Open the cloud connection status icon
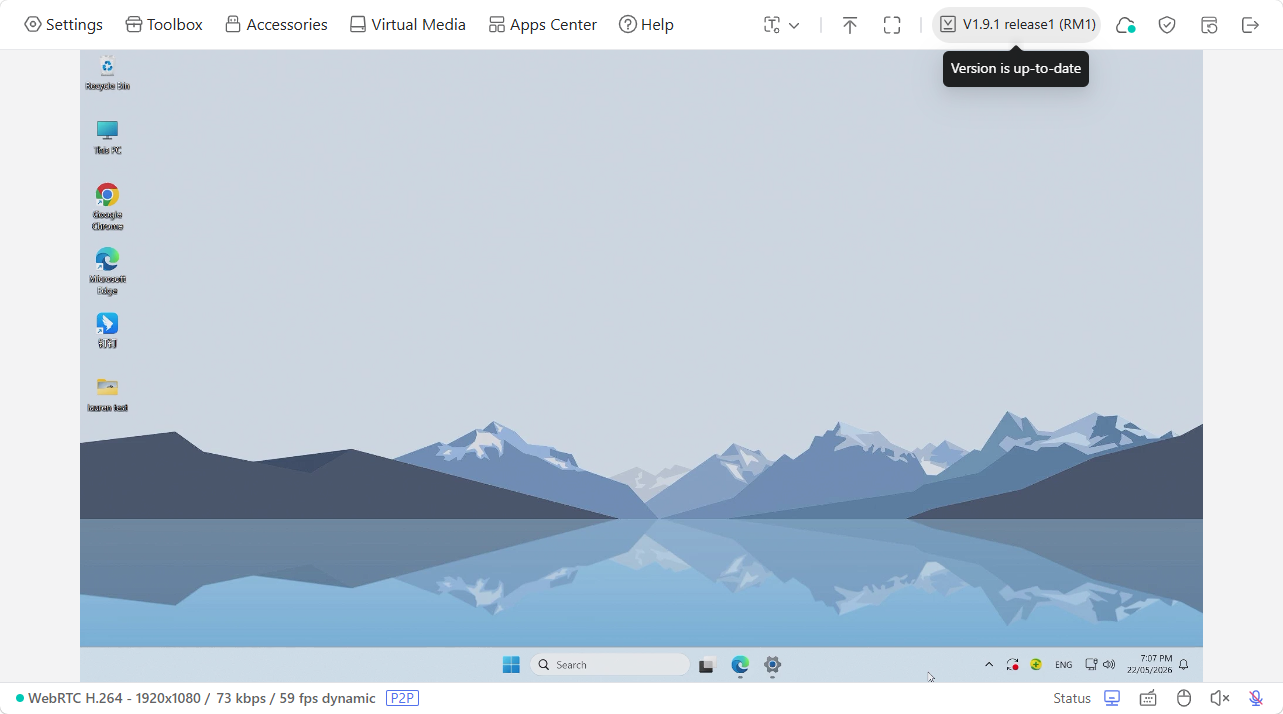This screenshot has width=1283, height=714. tap(1125, 25)
